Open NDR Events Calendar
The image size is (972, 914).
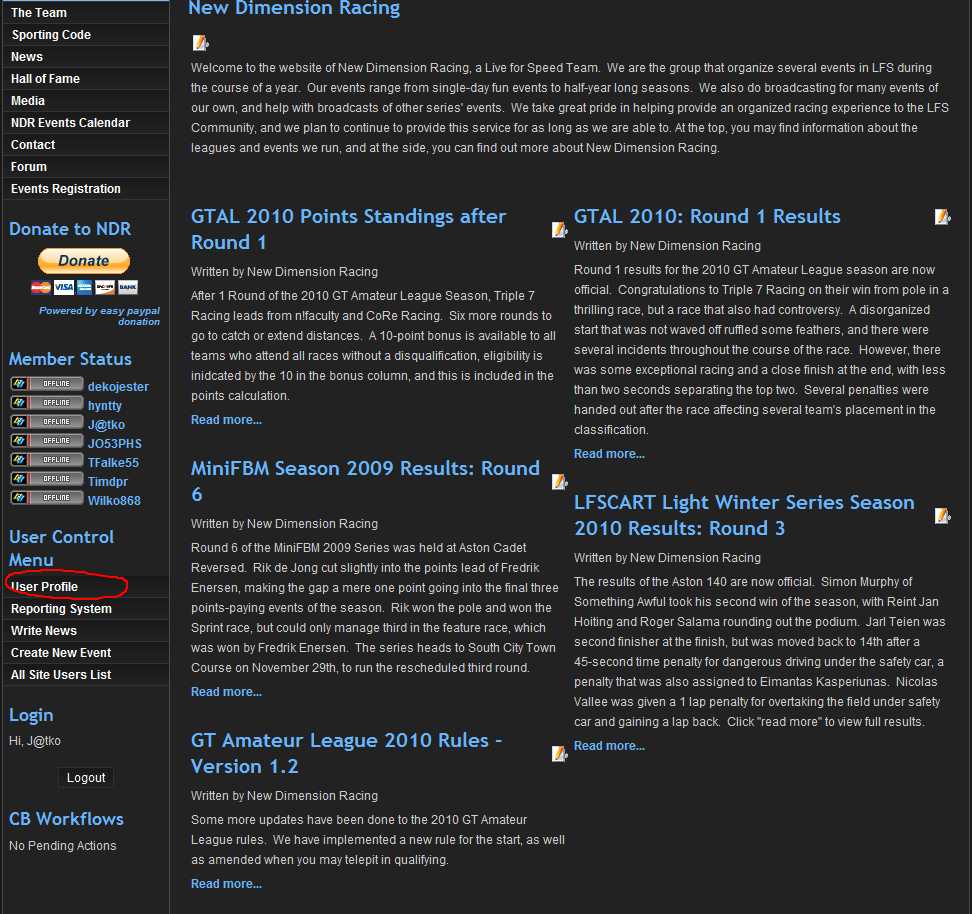86,123
